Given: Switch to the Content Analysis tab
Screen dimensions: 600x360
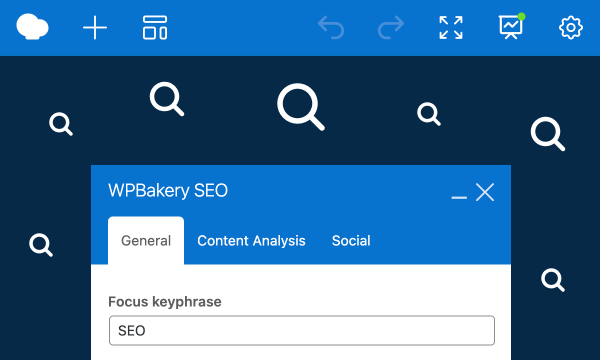Looking at the screenshot, I should (251, 241).
